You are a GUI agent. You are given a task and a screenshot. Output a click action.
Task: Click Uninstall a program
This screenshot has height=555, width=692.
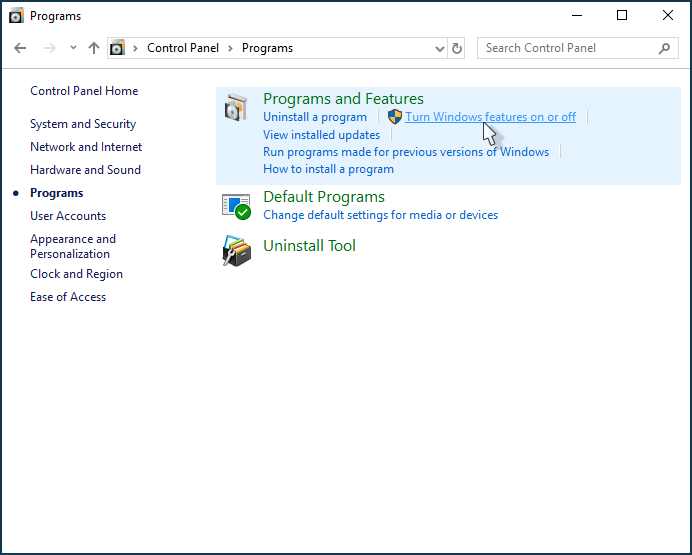[315, 117]
